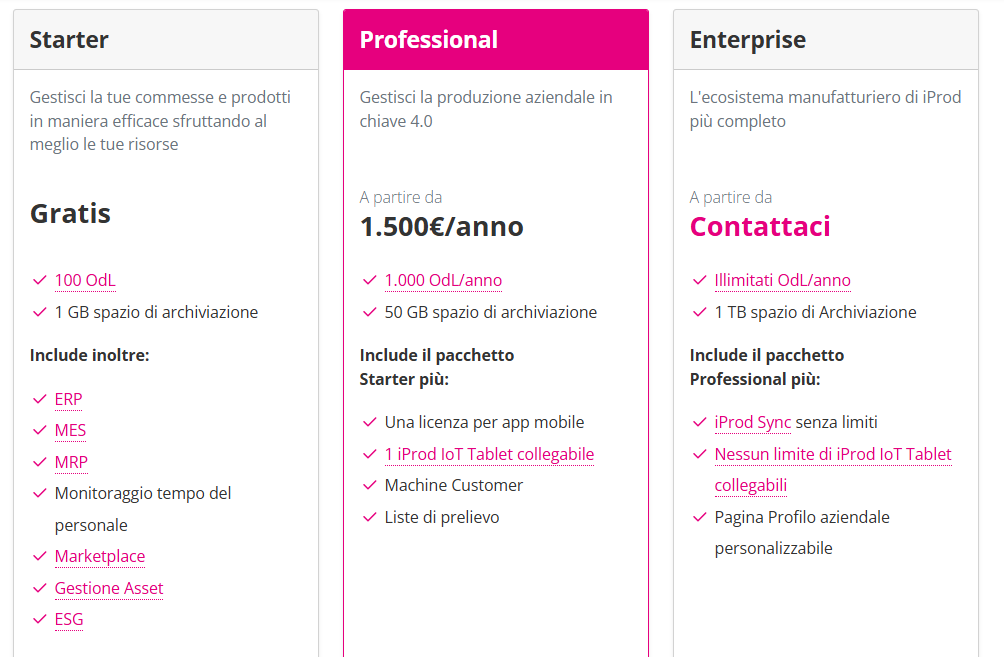Open the 1.000 OdL/anno link
Image resolution: width=1004 pixels, height=657 pixels.
tap(443, 281)
